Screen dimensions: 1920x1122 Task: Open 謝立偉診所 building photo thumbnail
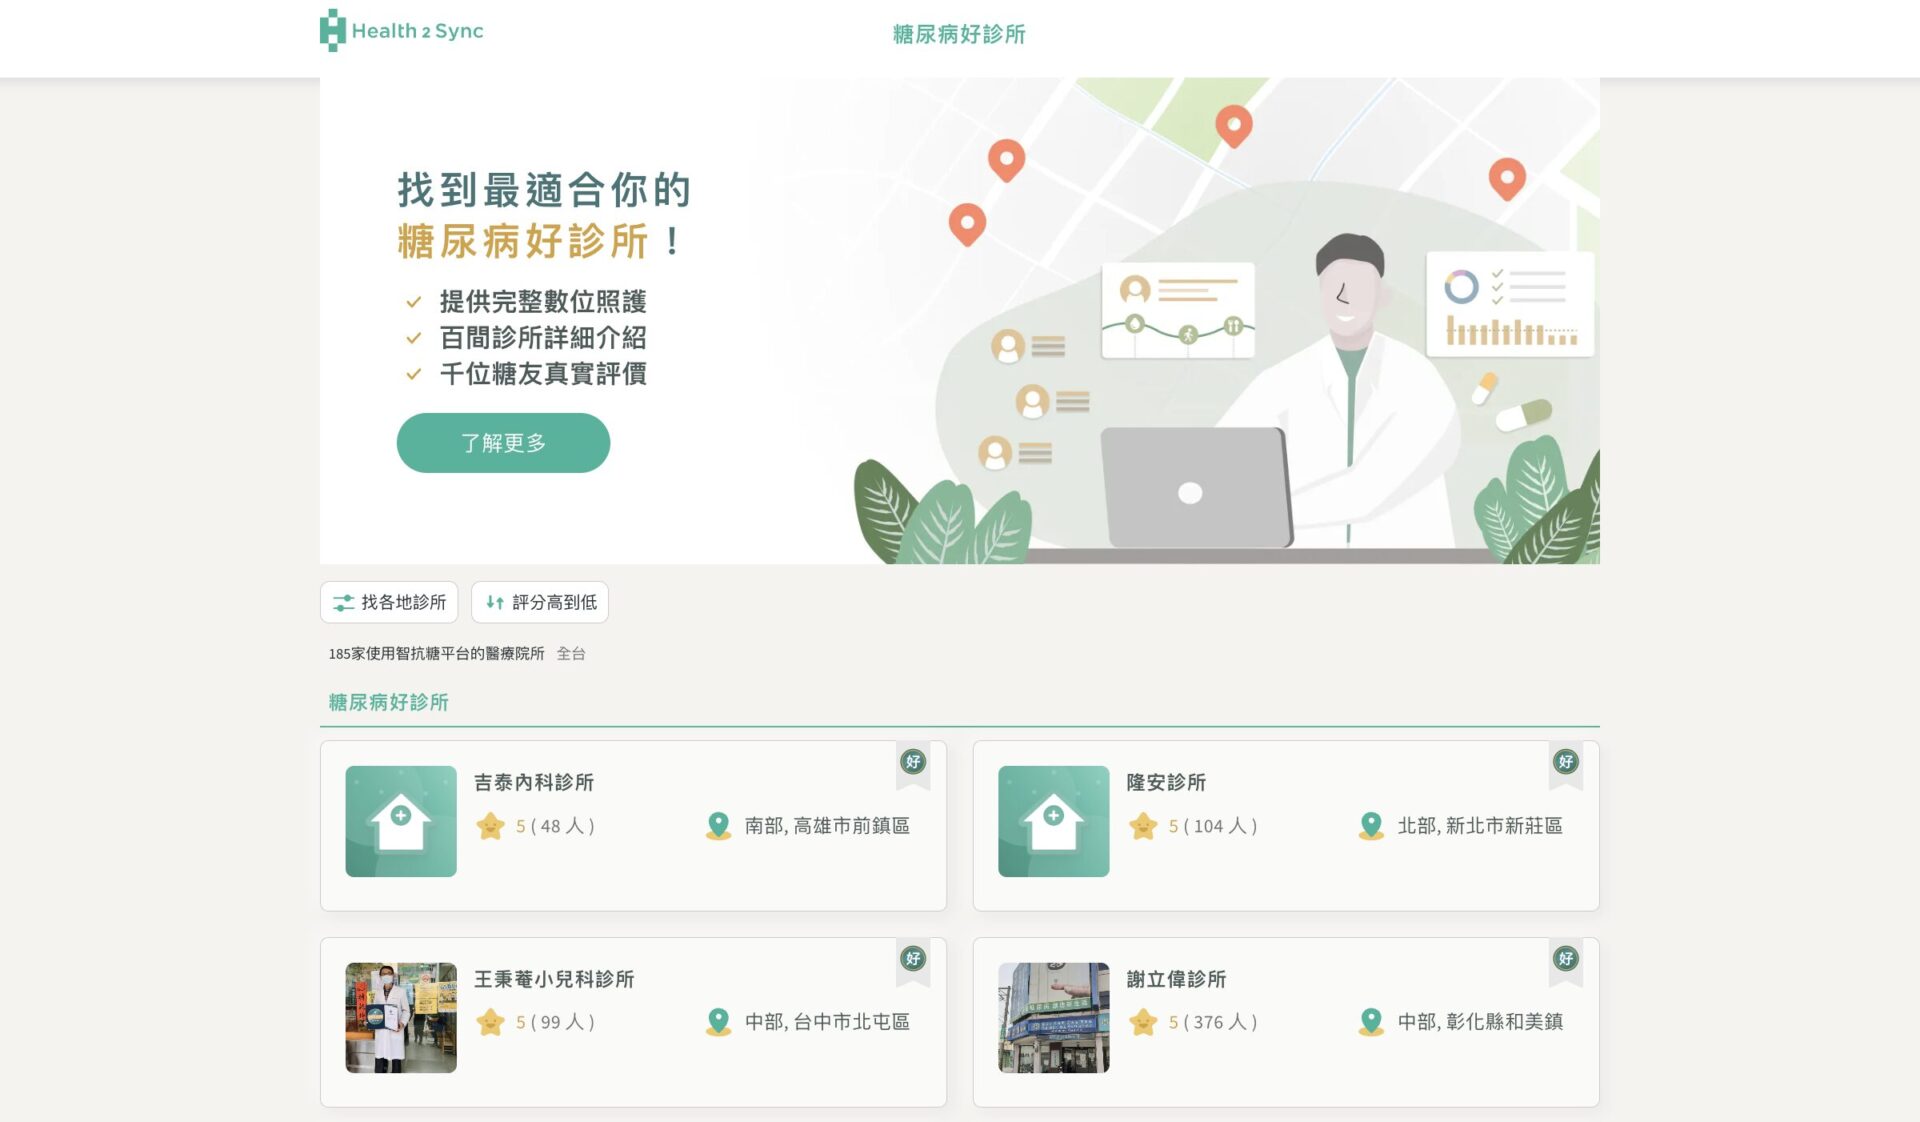pyautogui.click(x=1053, y=1017)
